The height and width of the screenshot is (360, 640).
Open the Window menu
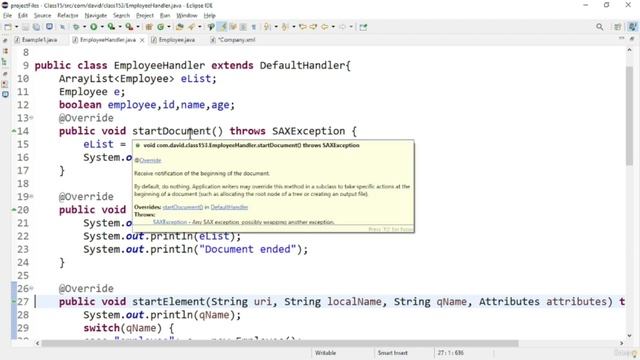[x=187, y=16]
